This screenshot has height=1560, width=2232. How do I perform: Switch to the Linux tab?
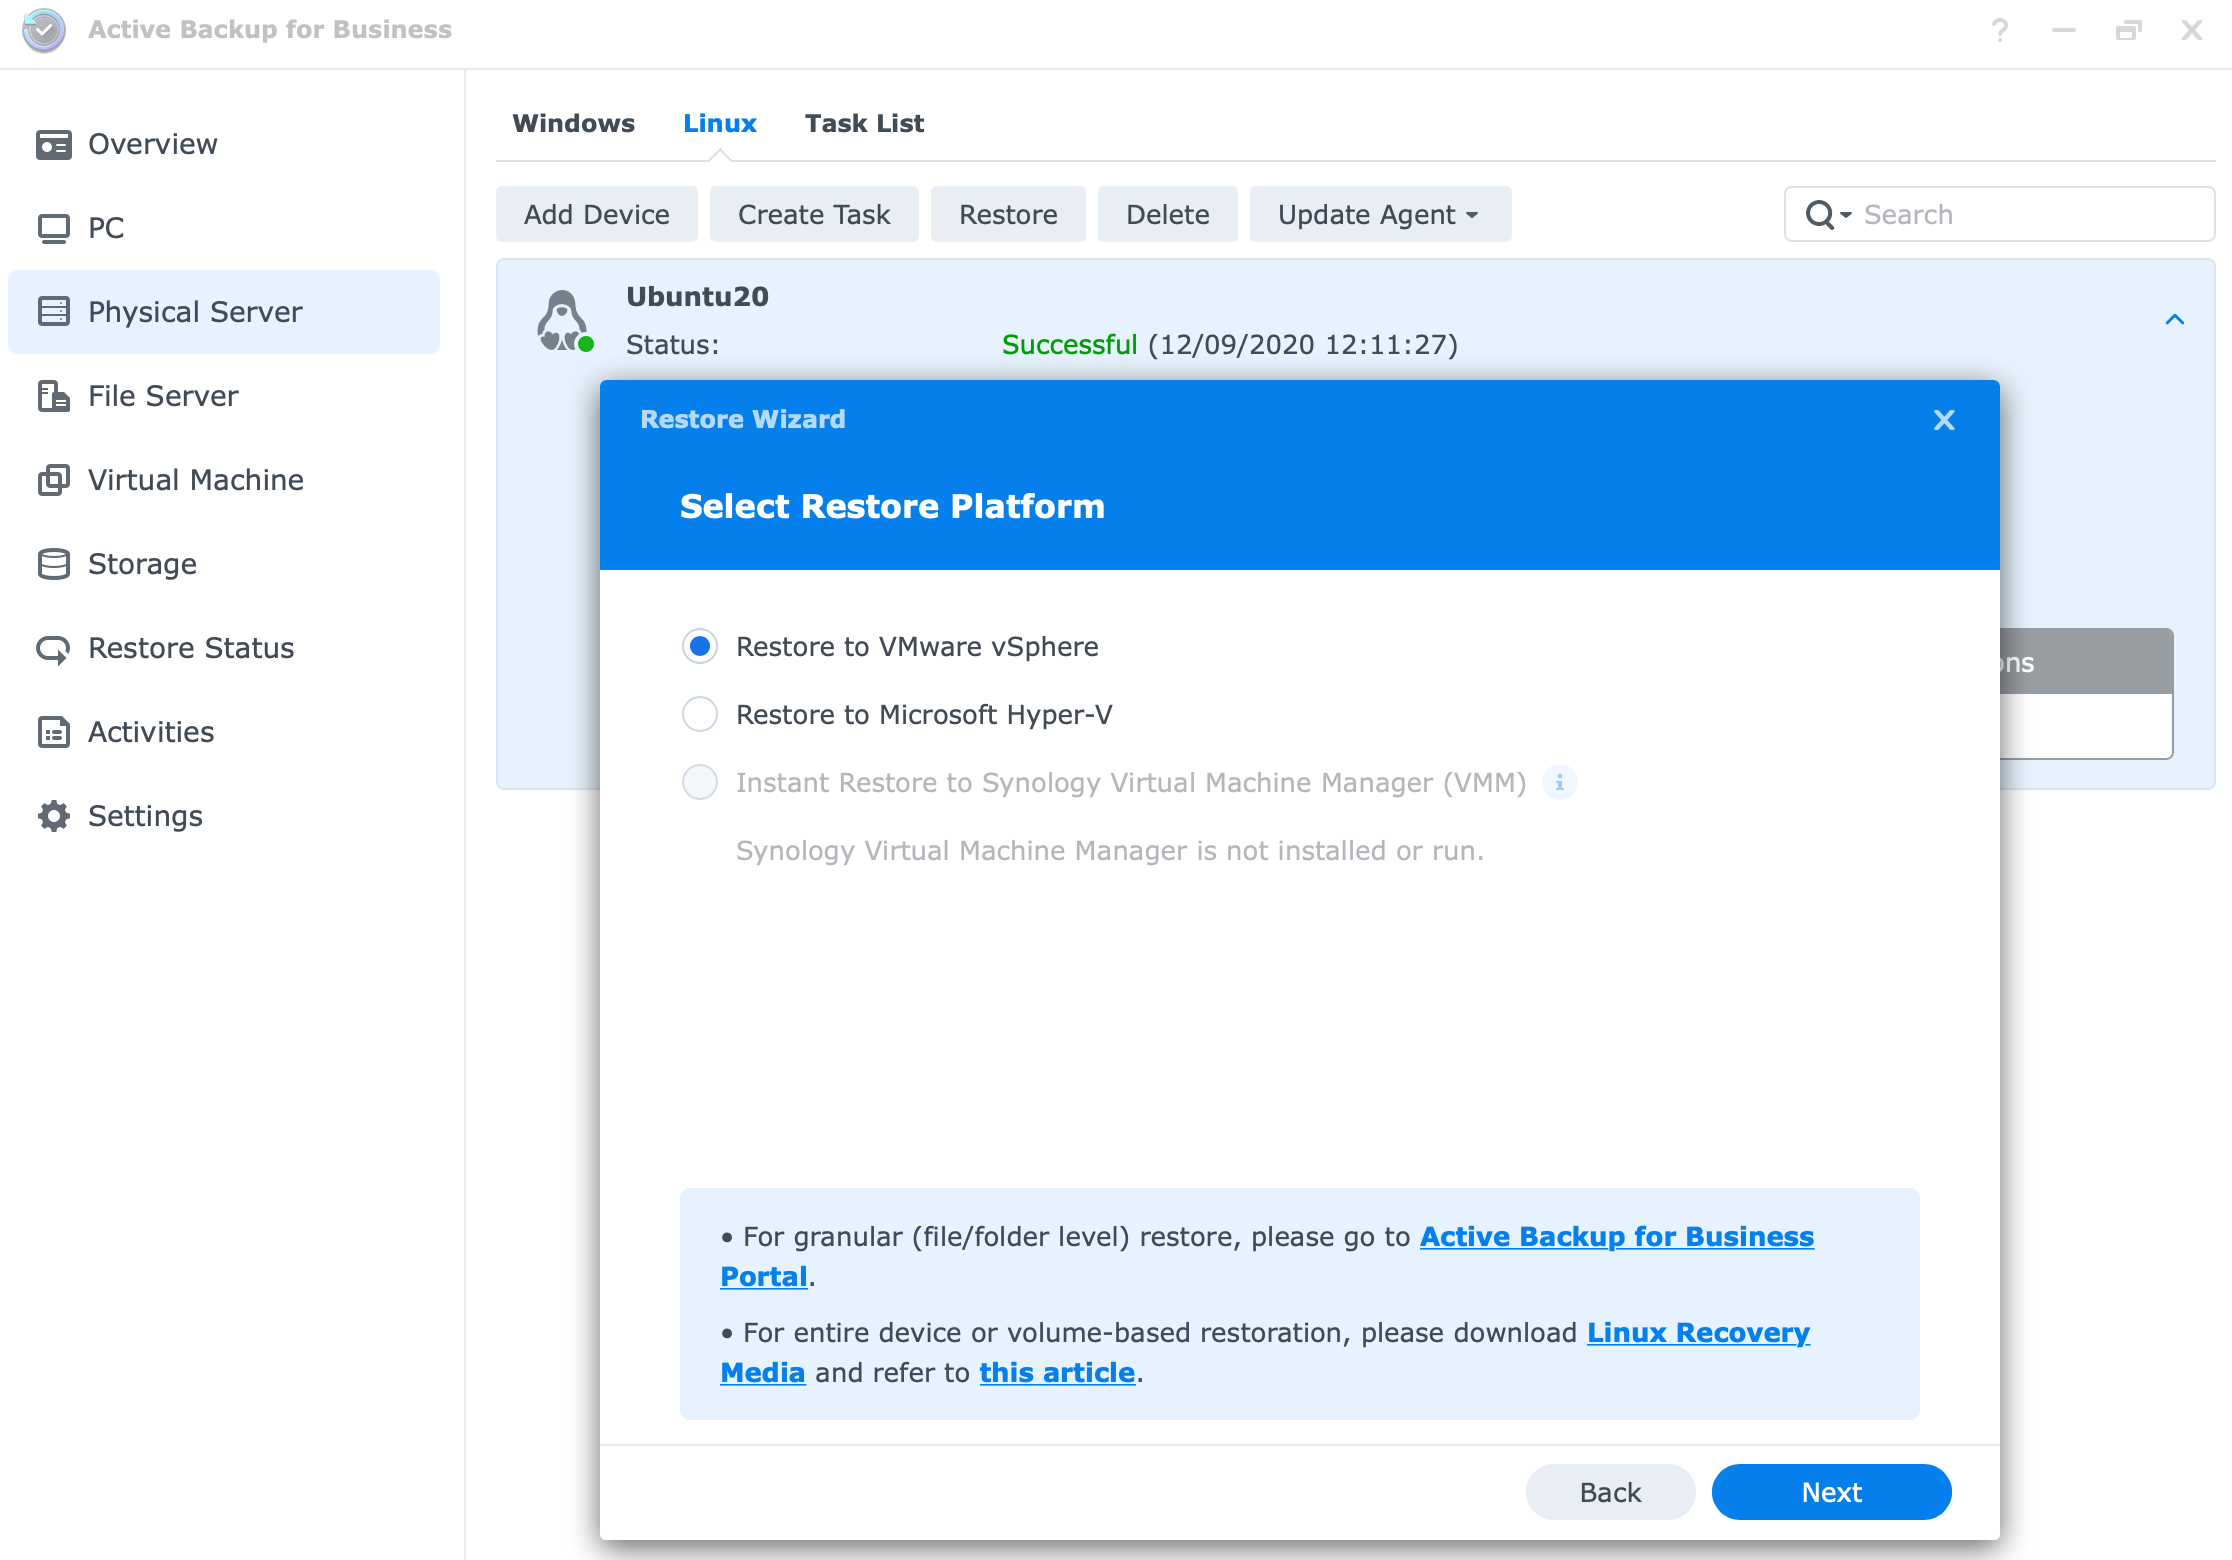click(720, 123)
